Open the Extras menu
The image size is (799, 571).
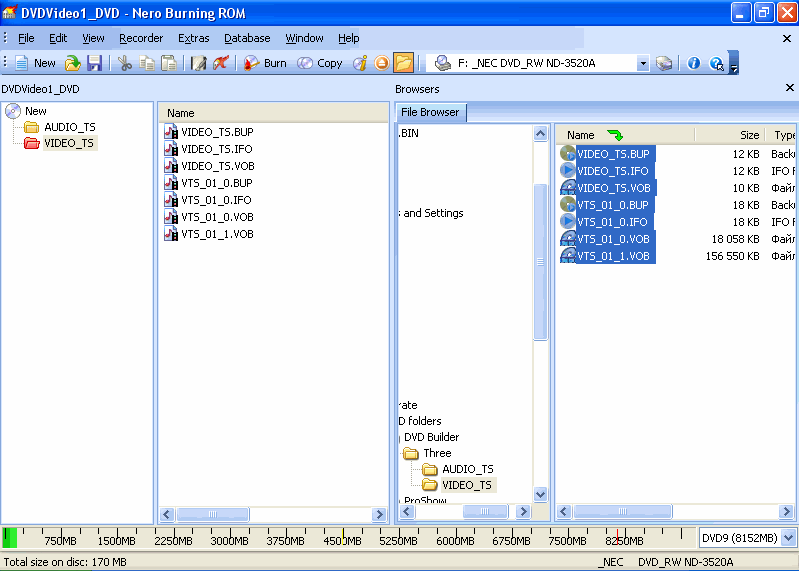click(x=194, y=38)
